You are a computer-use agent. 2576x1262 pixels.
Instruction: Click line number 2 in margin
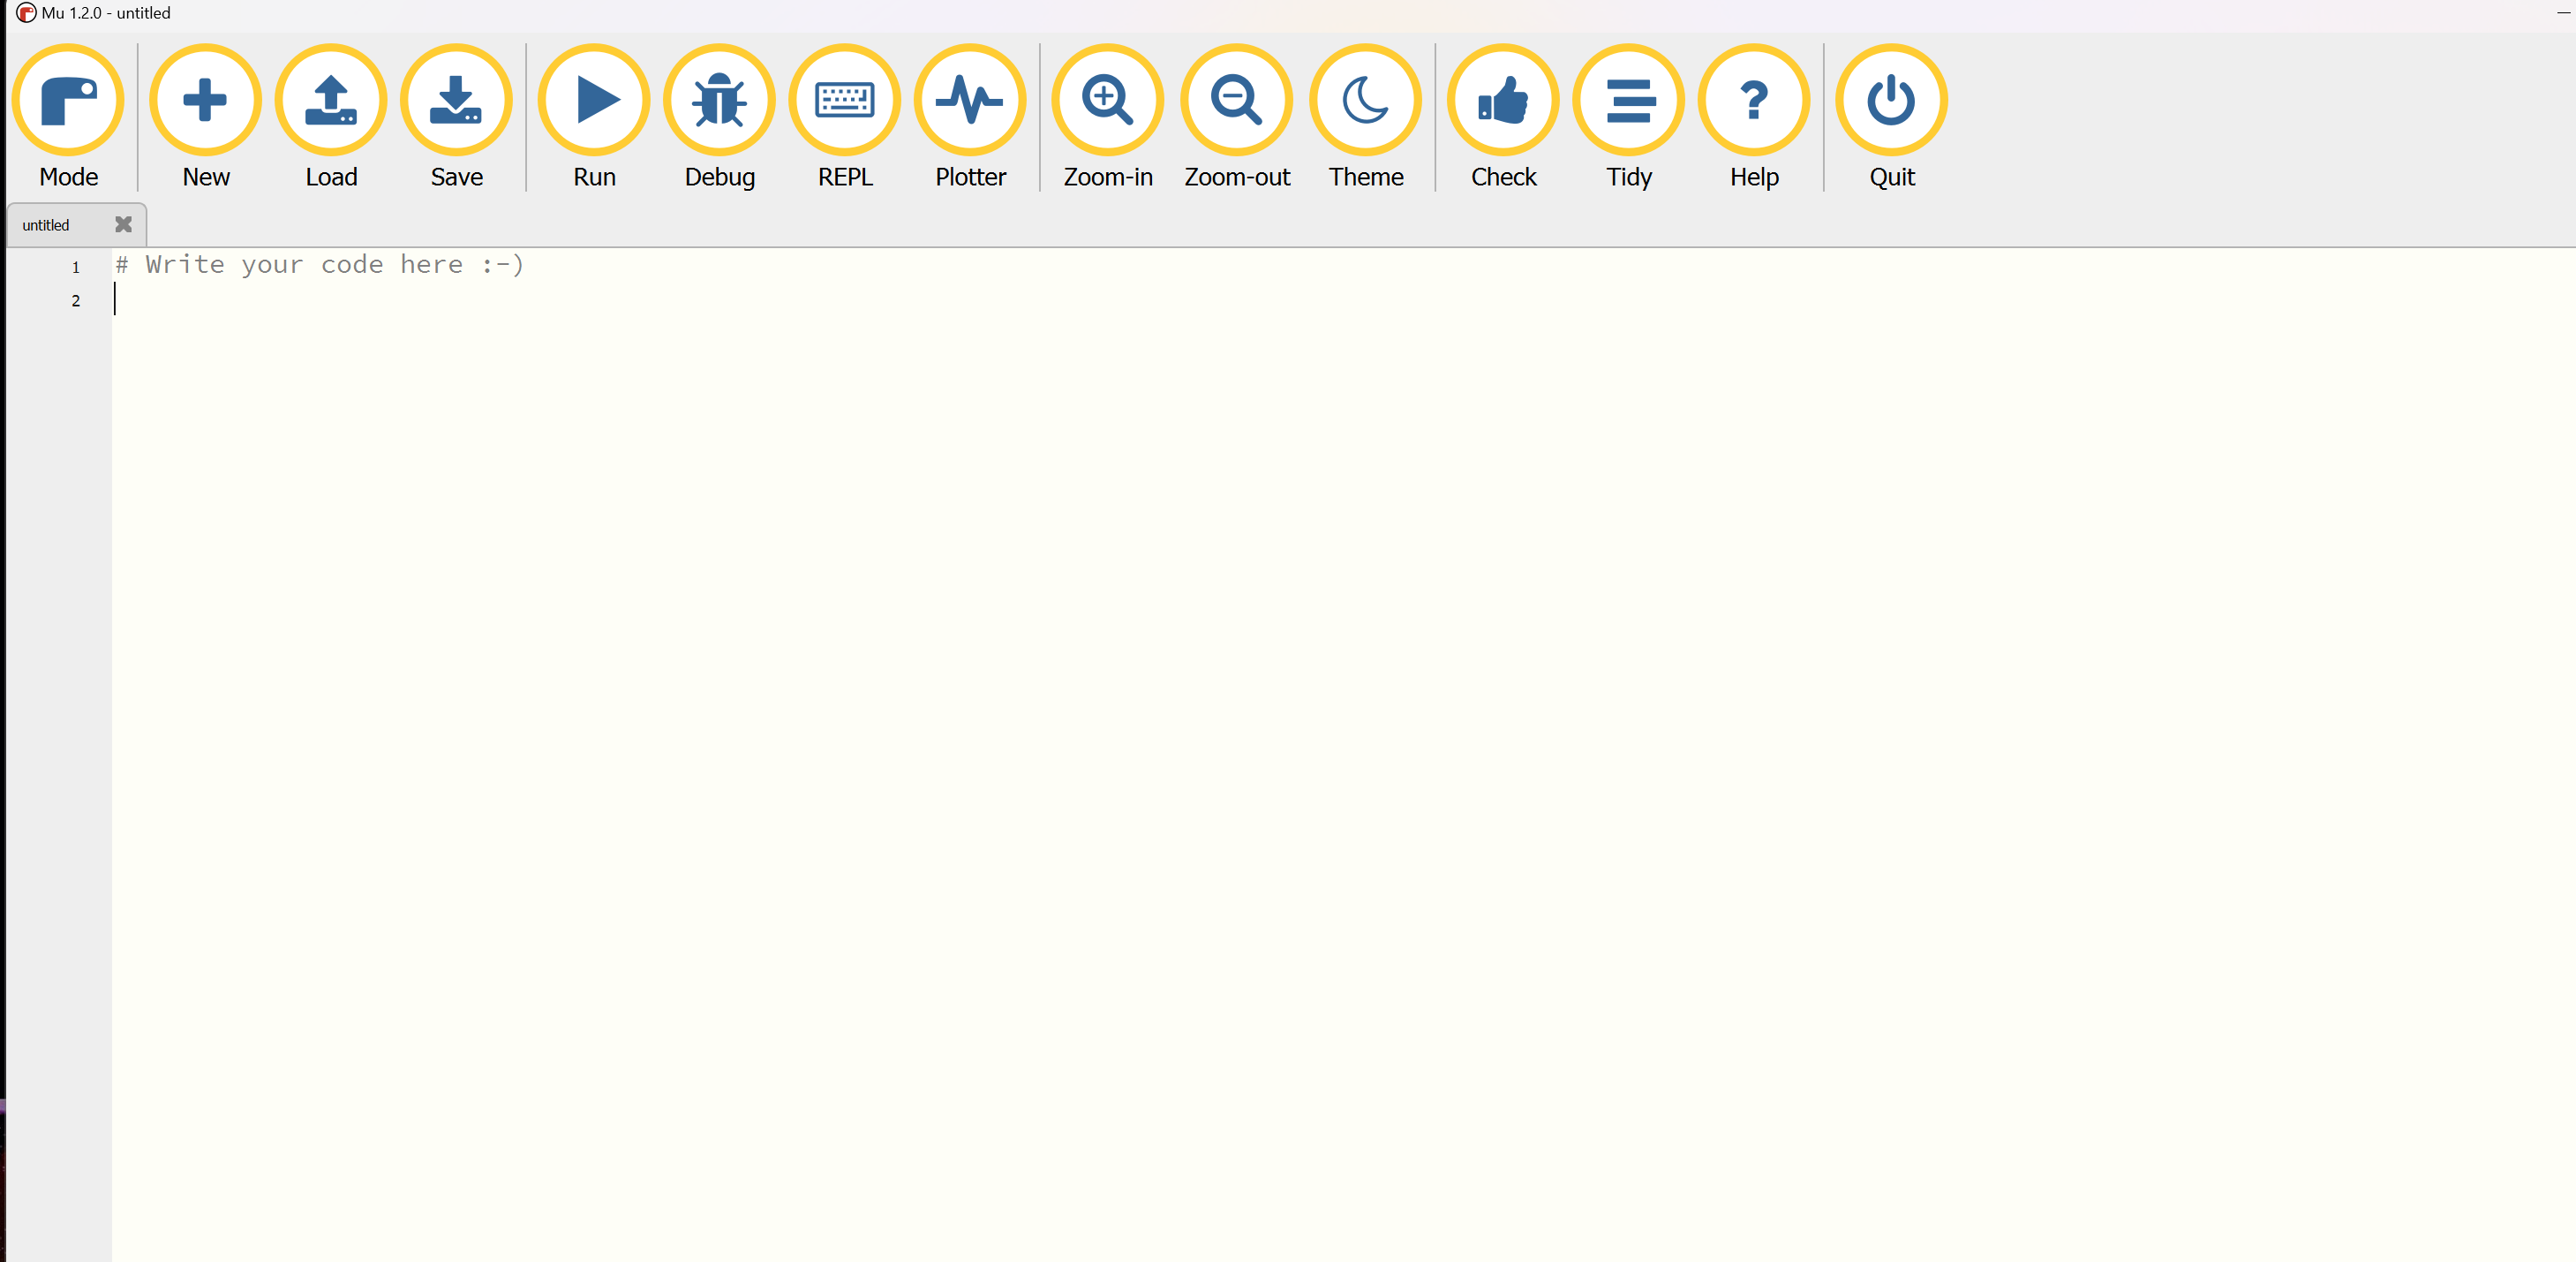75,301
